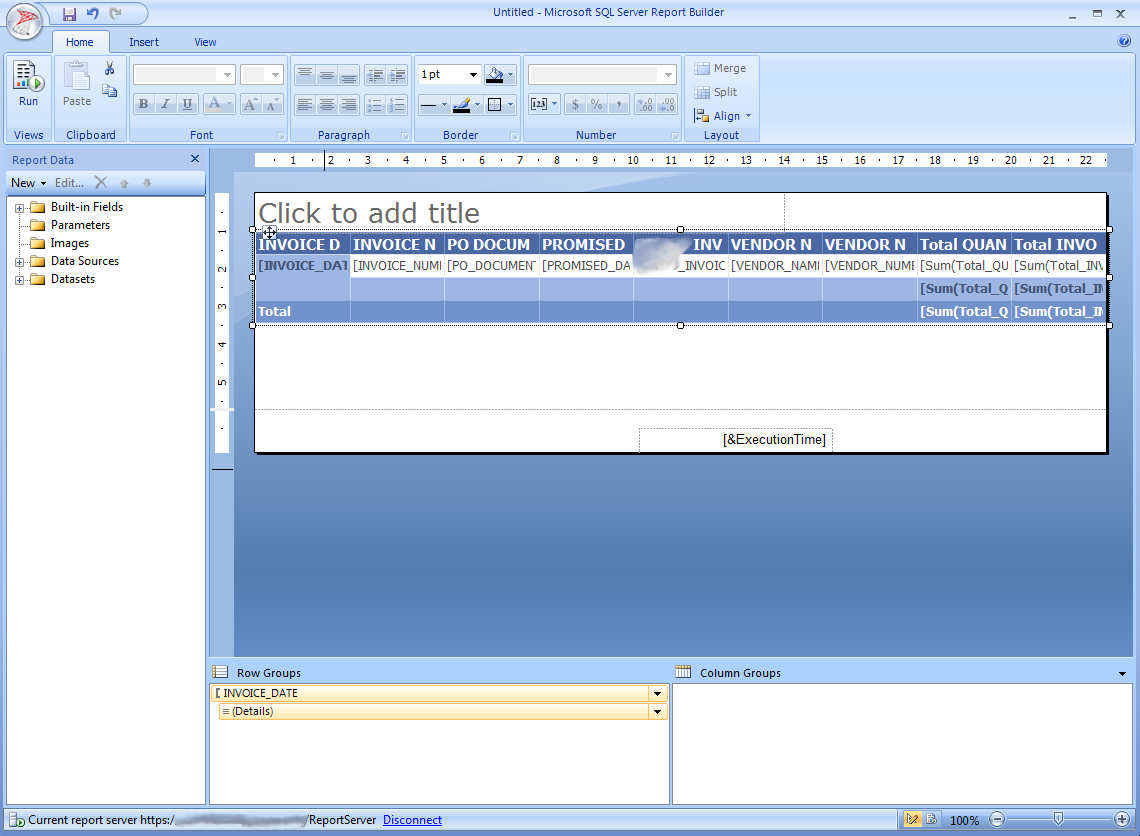Screen dimensions: 1140x836
Task: Click the Disconnect link in status bar
Action: point(412,820)
